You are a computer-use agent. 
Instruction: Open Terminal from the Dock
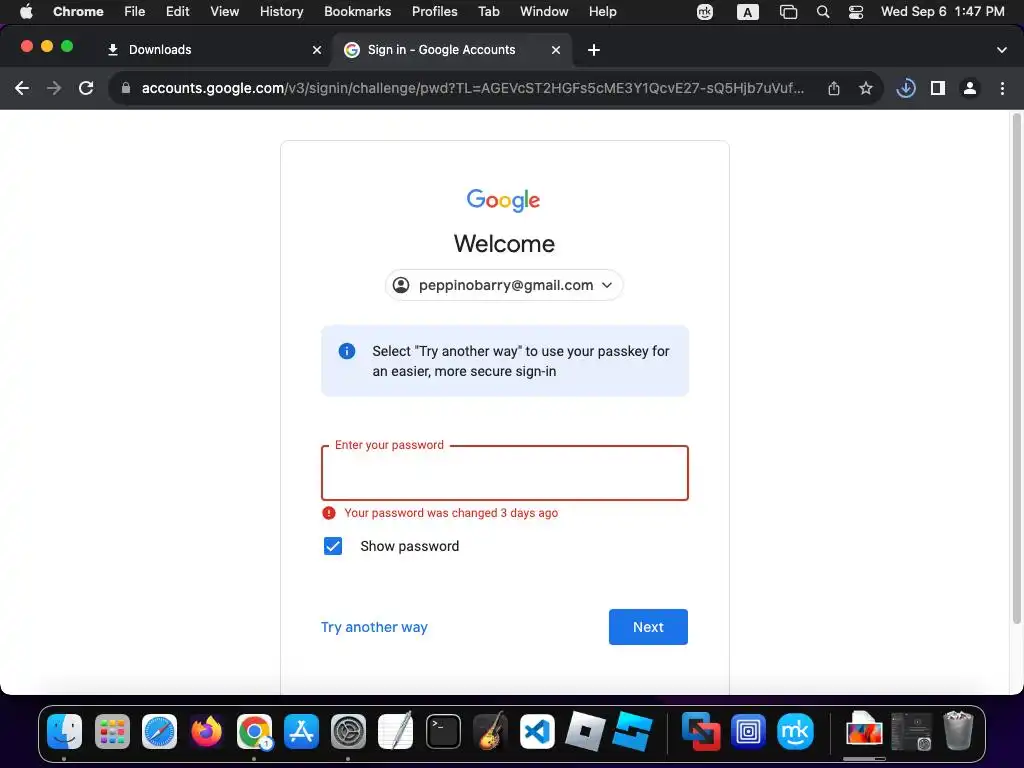click(x=443, y=731)
